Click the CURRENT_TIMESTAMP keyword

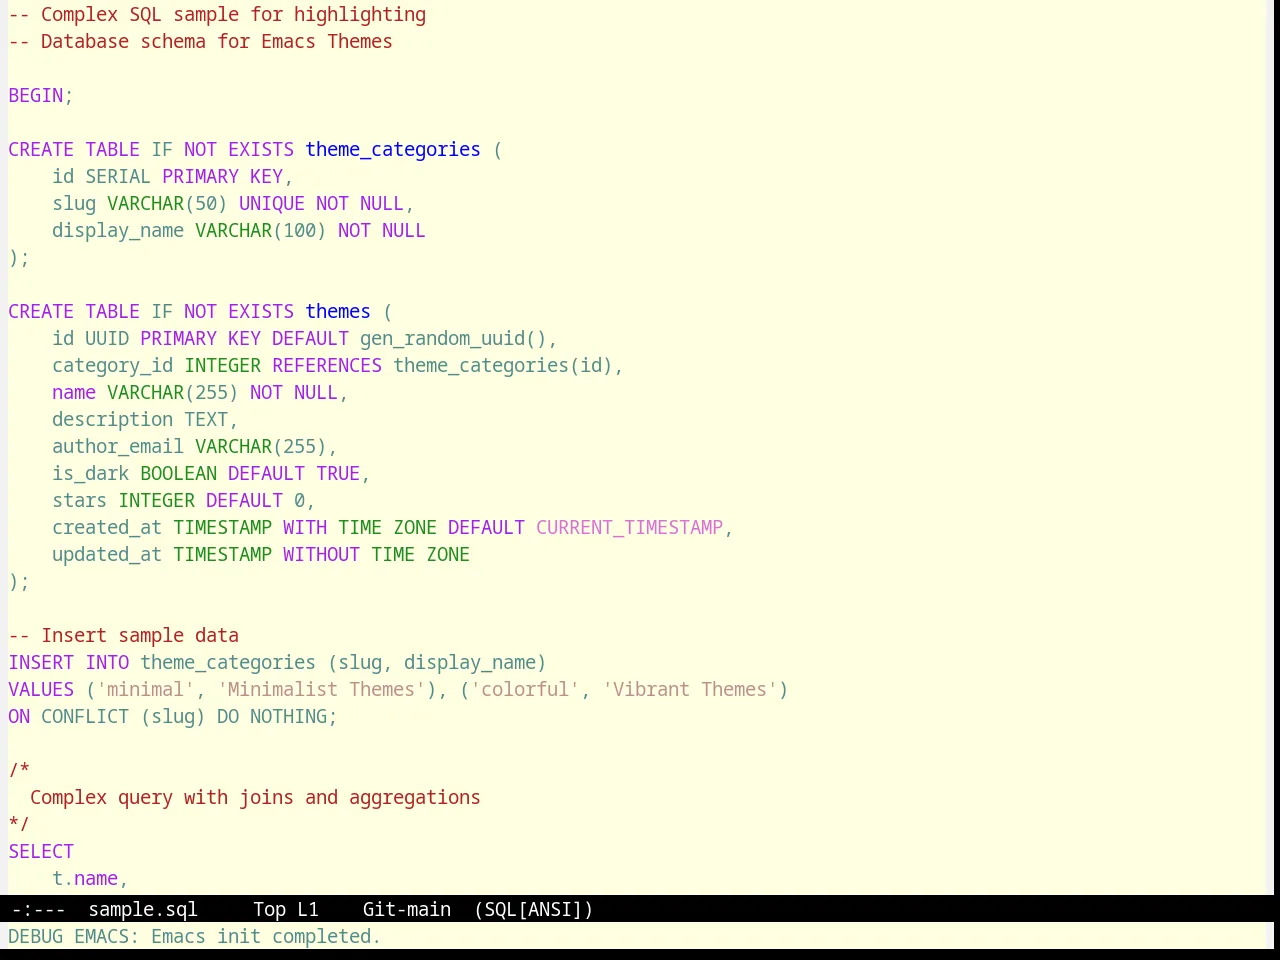[629, 527]
